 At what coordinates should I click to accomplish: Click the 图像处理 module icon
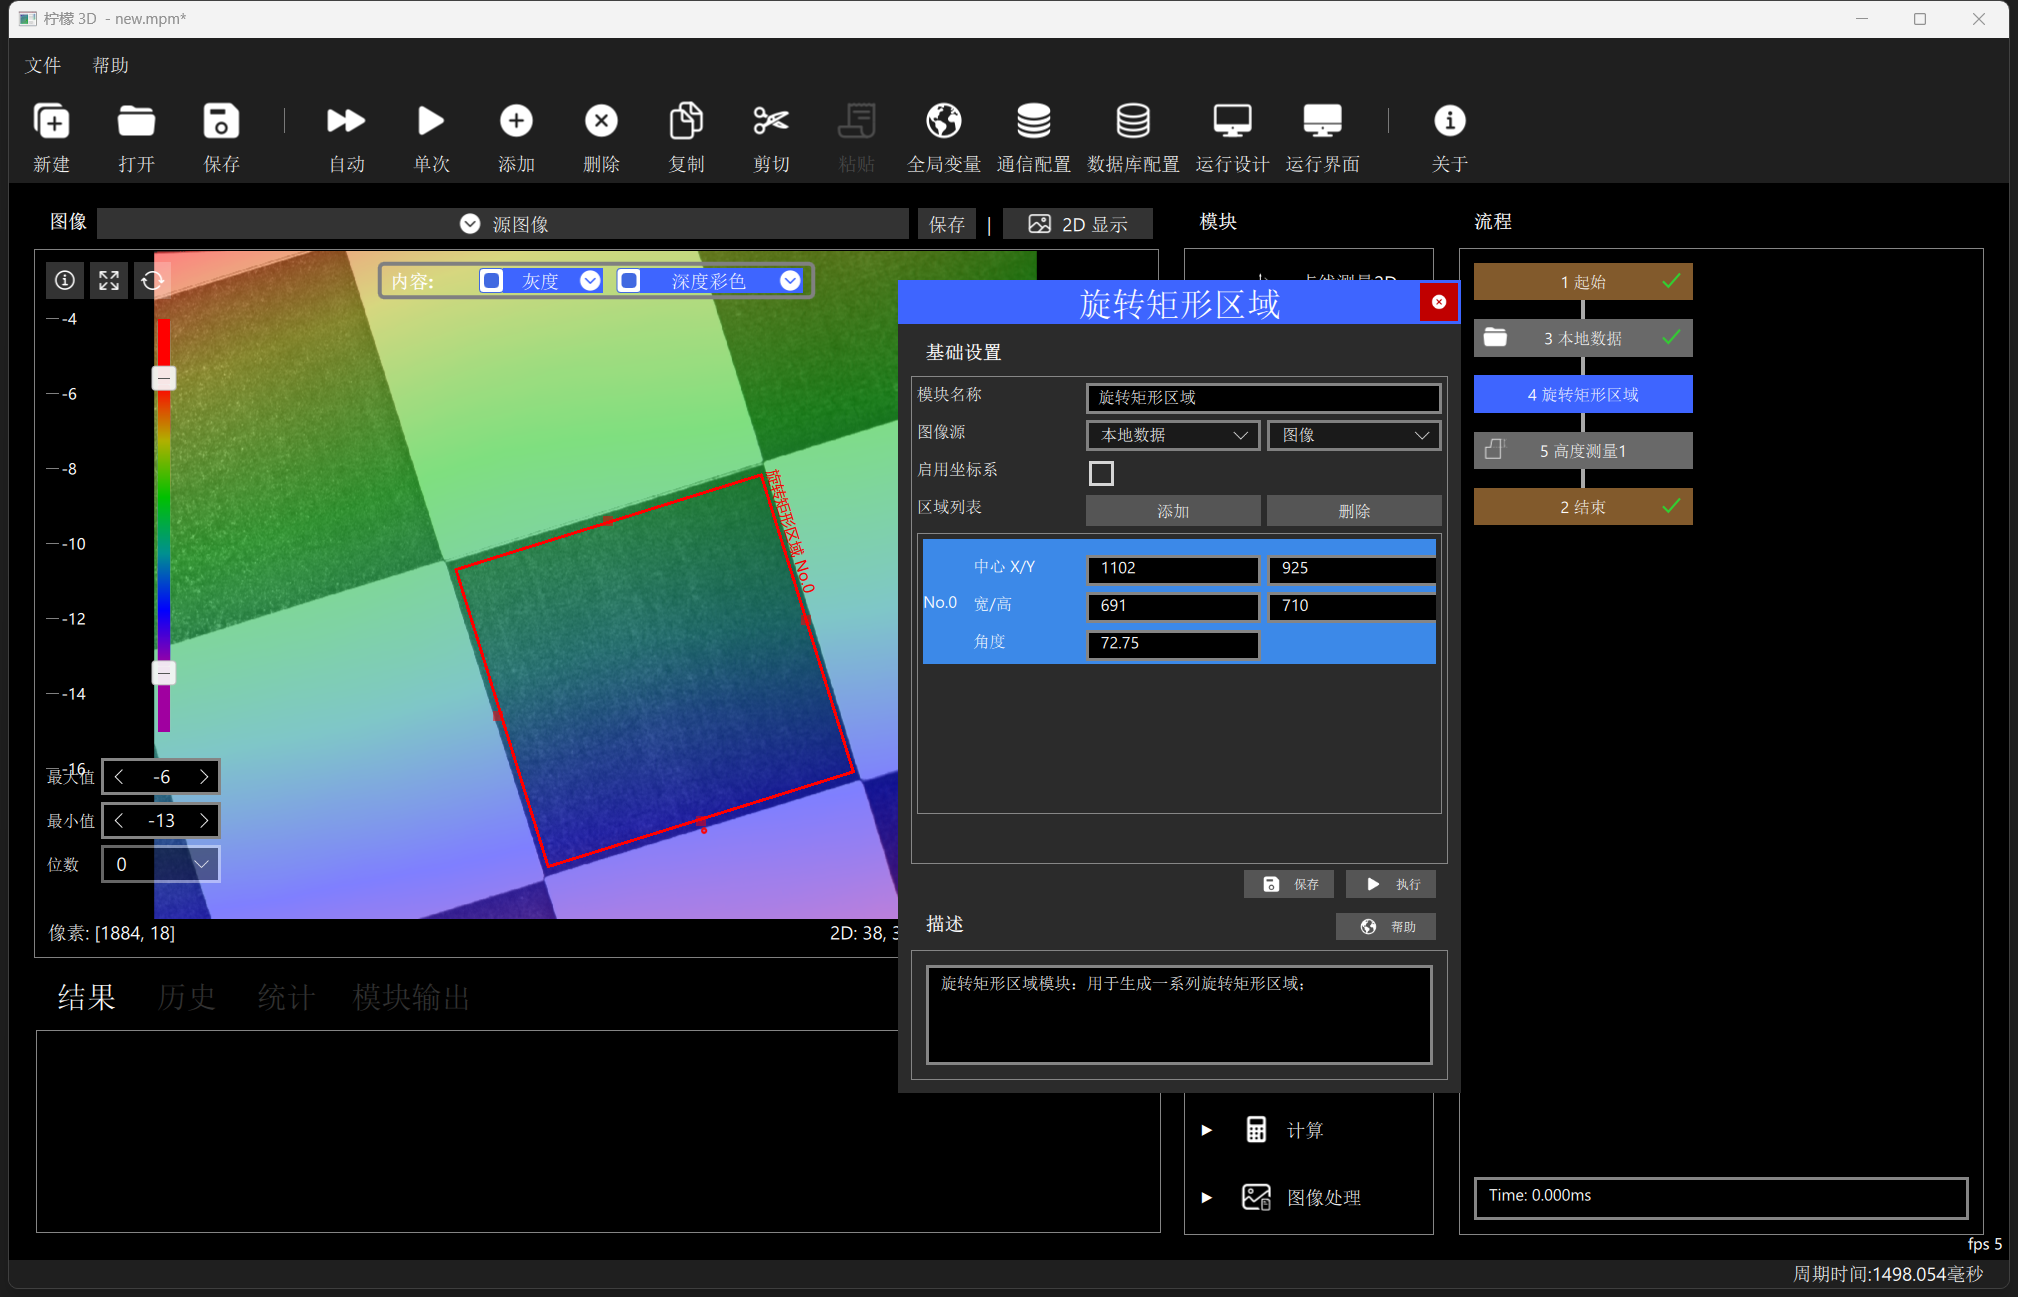click(1256, 1197)
